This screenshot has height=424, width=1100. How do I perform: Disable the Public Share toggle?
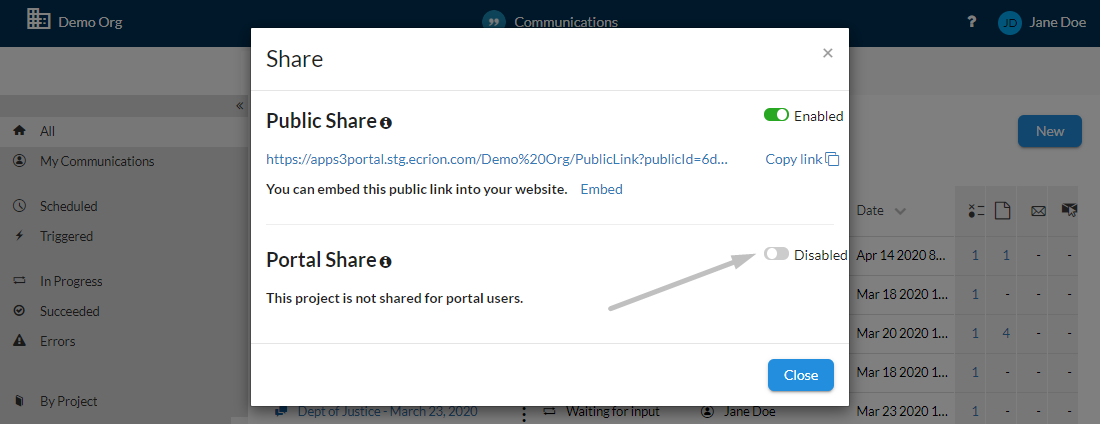click(776, 115)
